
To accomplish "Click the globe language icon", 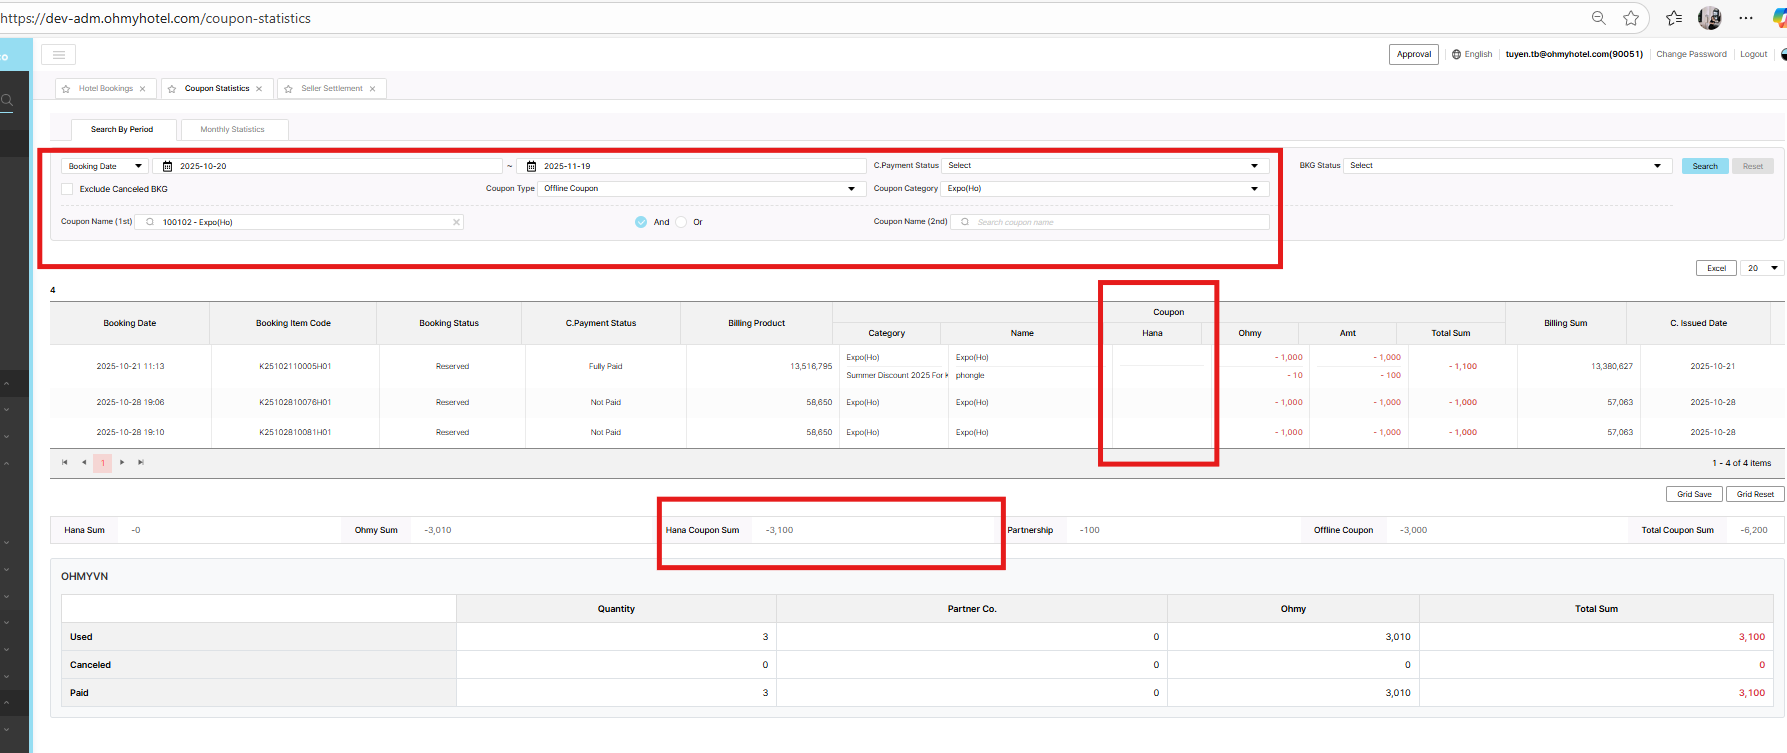I will (1457, 54).
